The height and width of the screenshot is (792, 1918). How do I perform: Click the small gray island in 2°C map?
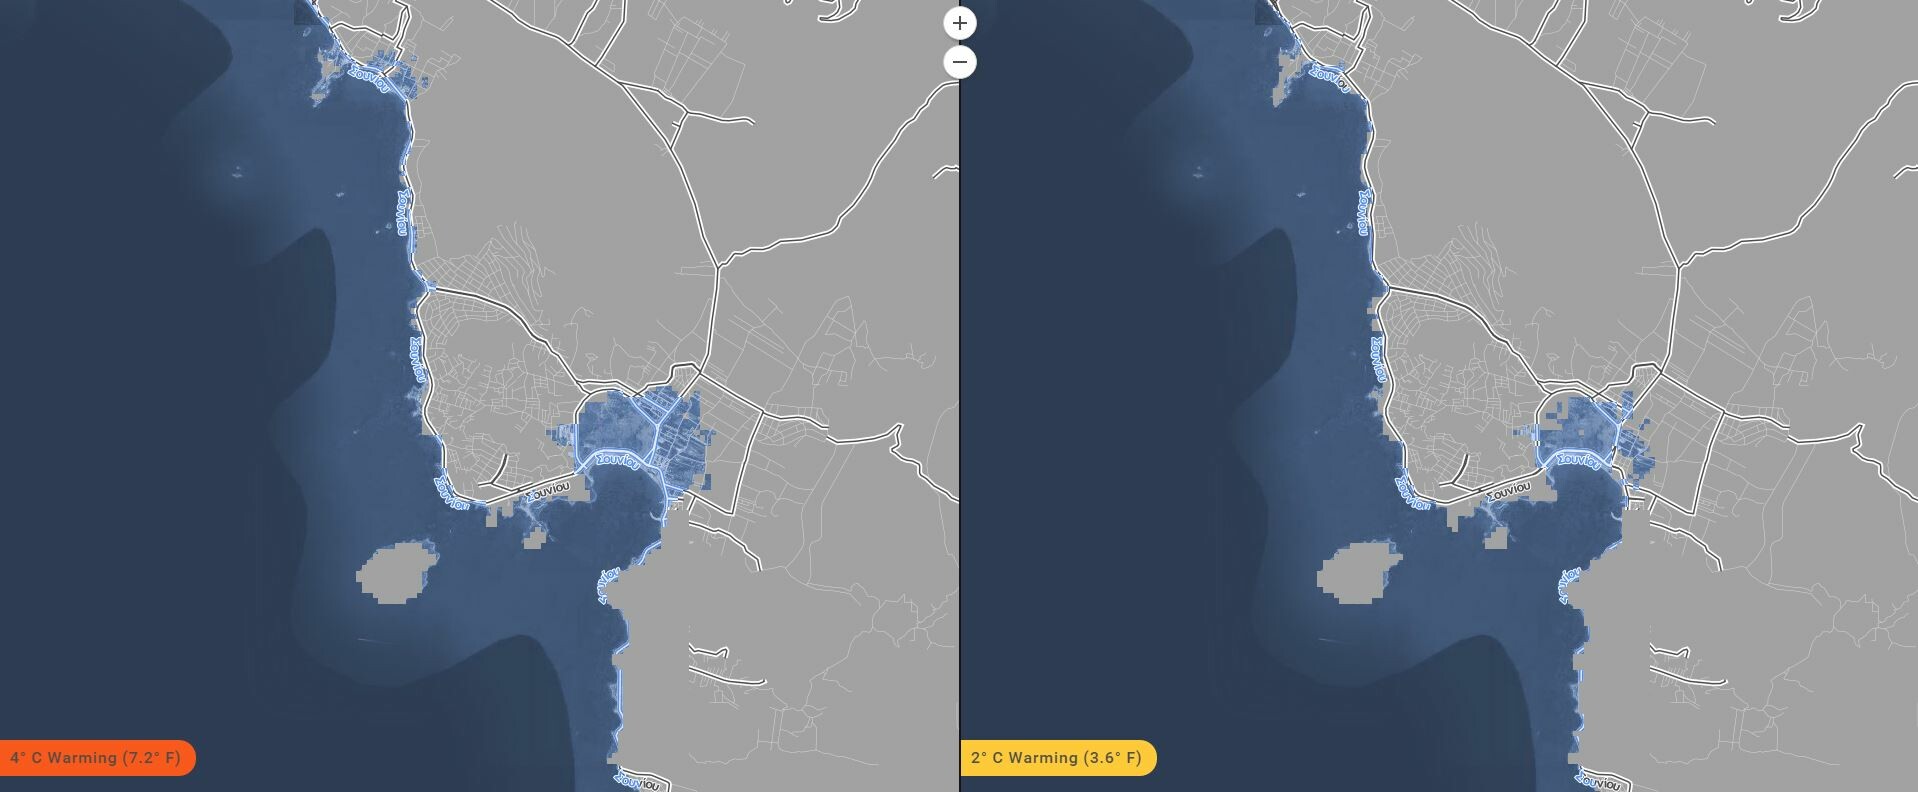(x=1358, y=573)
